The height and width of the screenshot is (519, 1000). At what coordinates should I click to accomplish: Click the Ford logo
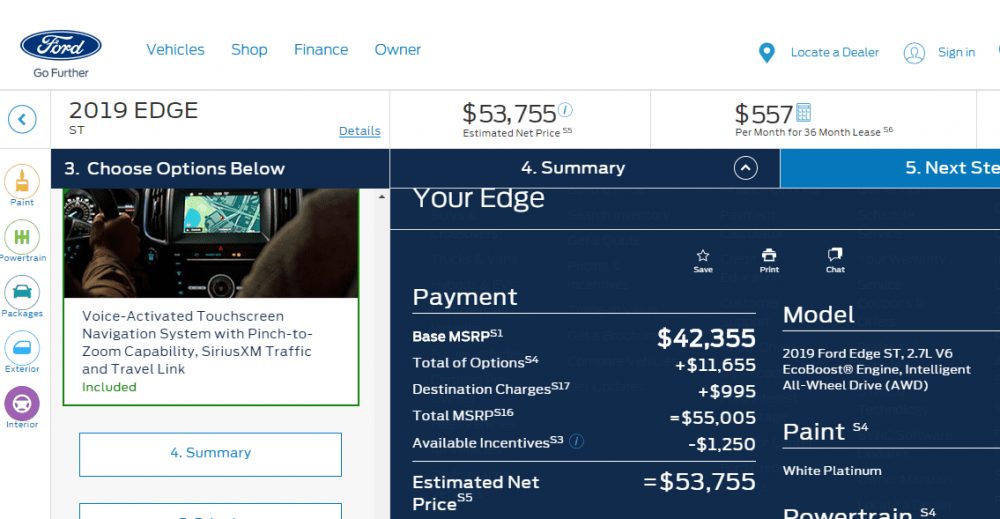pos(61,46)
